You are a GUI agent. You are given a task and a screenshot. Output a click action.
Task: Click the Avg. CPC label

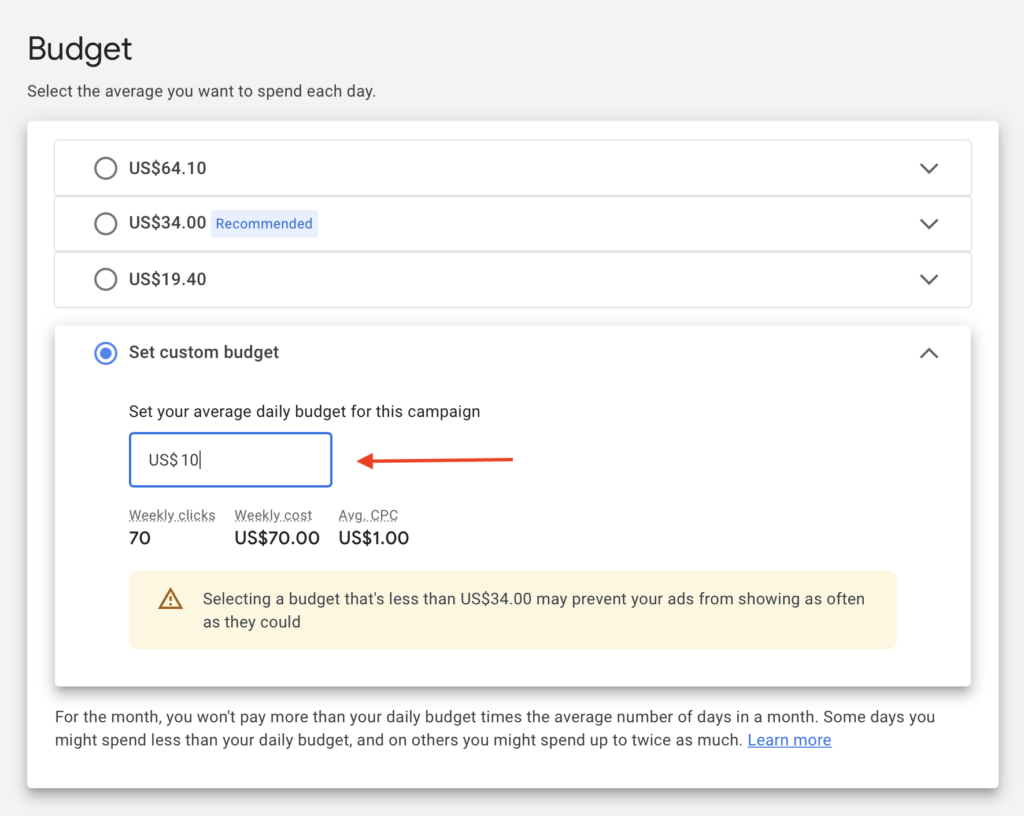[x=368, y=515]
